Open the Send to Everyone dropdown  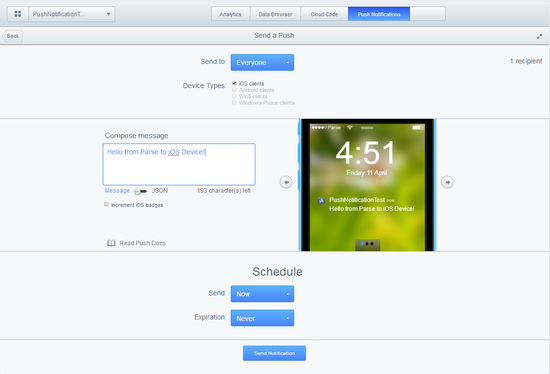point(262,62)
